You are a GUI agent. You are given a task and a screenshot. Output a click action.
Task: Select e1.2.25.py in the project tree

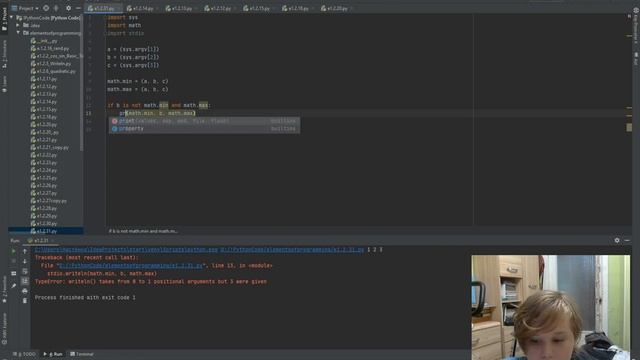click(x=44, y=178)
